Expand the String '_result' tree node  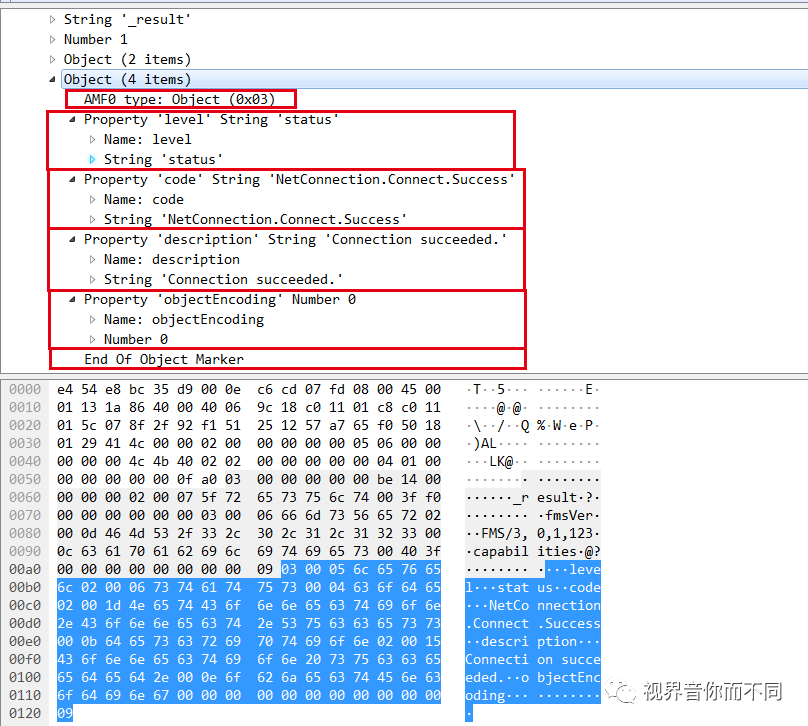[52, 20]
